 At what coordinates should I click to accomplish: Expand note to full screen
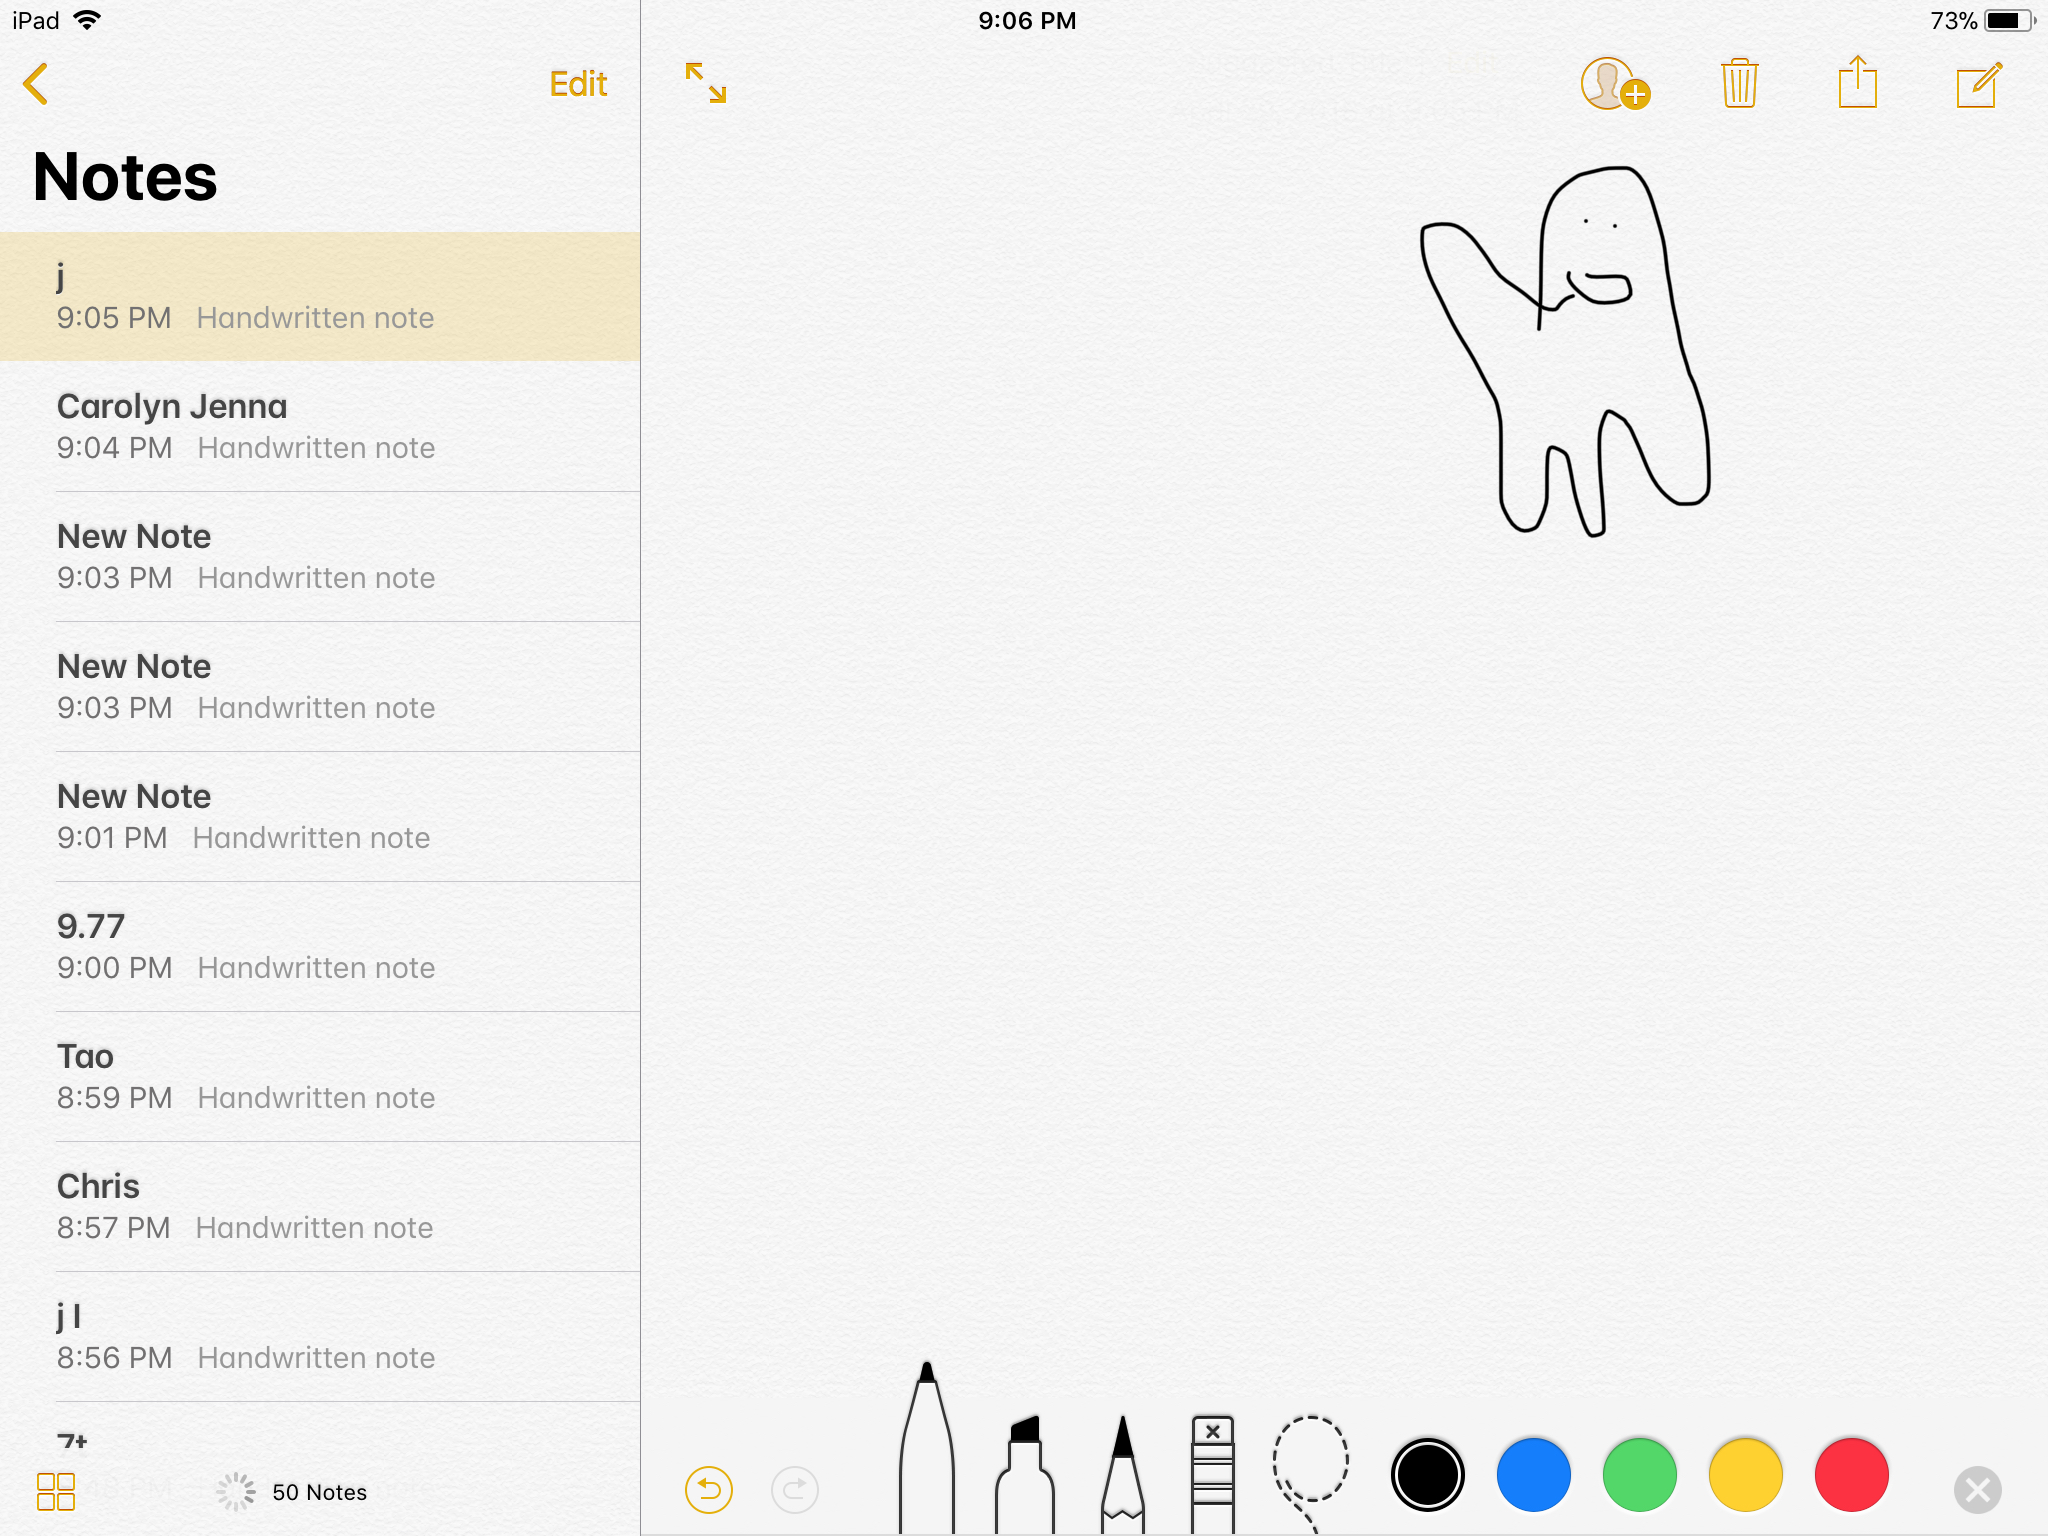(706, 83)
